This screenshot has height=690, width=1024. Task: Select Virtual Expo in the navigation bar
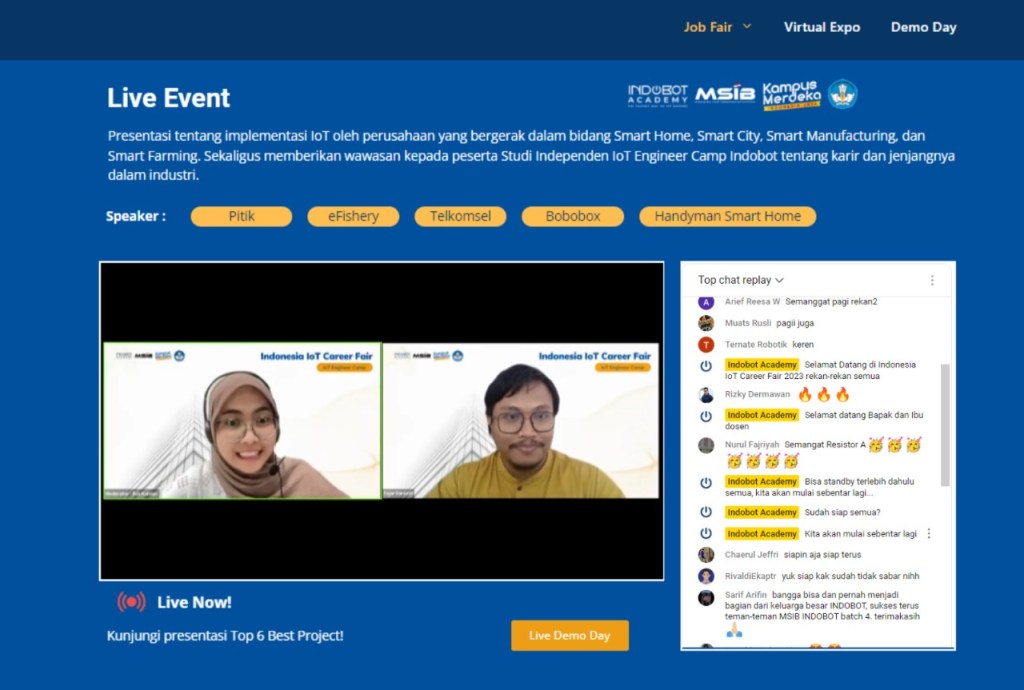(x=822, y=27)
